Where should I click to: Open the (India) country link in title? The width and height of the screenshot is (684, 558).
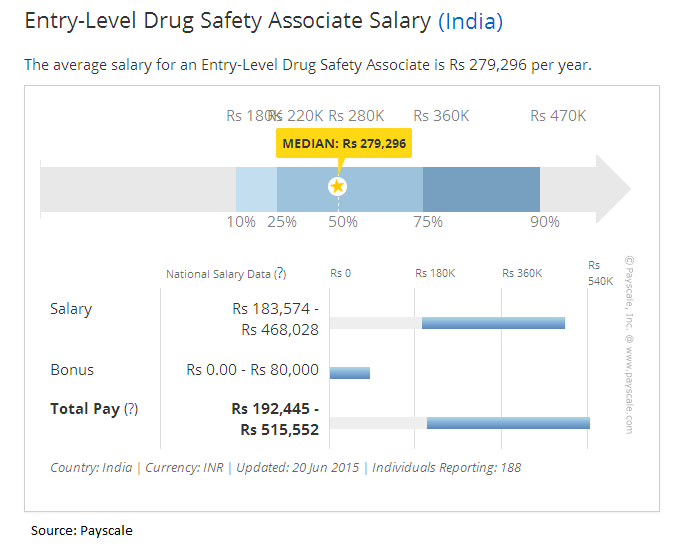tap(470, 21)
